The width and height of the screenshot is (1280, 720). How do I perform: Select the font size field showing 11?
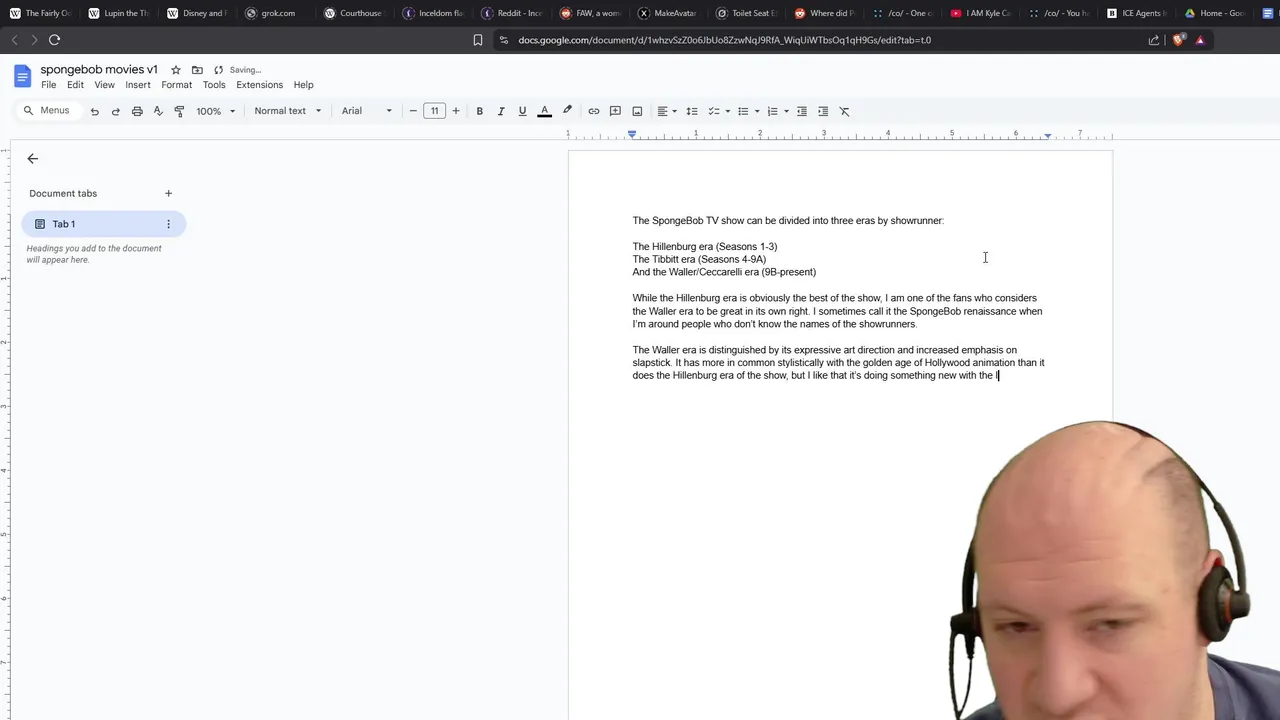click(434, 111)
